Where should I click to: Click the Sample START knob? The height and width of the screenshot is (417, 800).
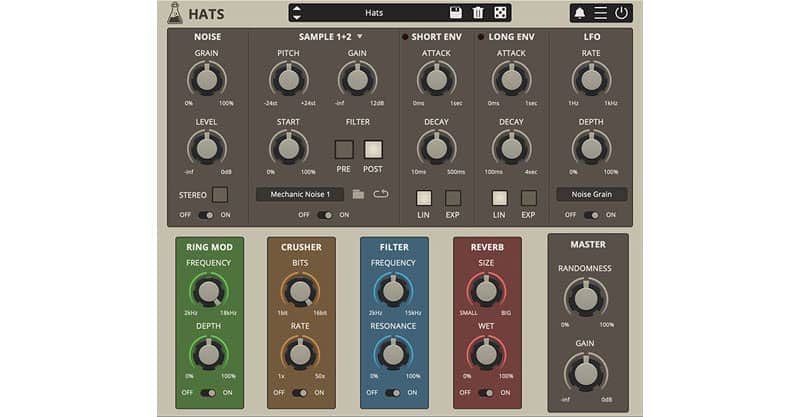coord(289,149)
